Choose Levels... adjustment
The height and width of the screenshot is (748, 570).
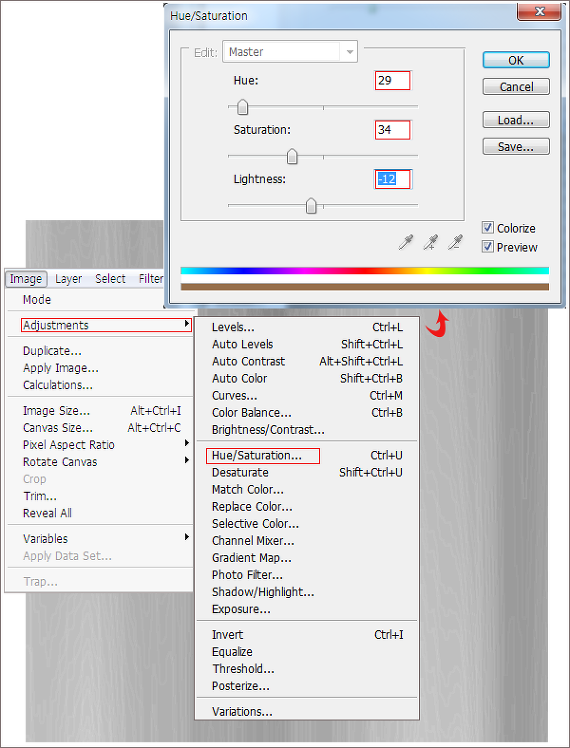click(307, 327)
